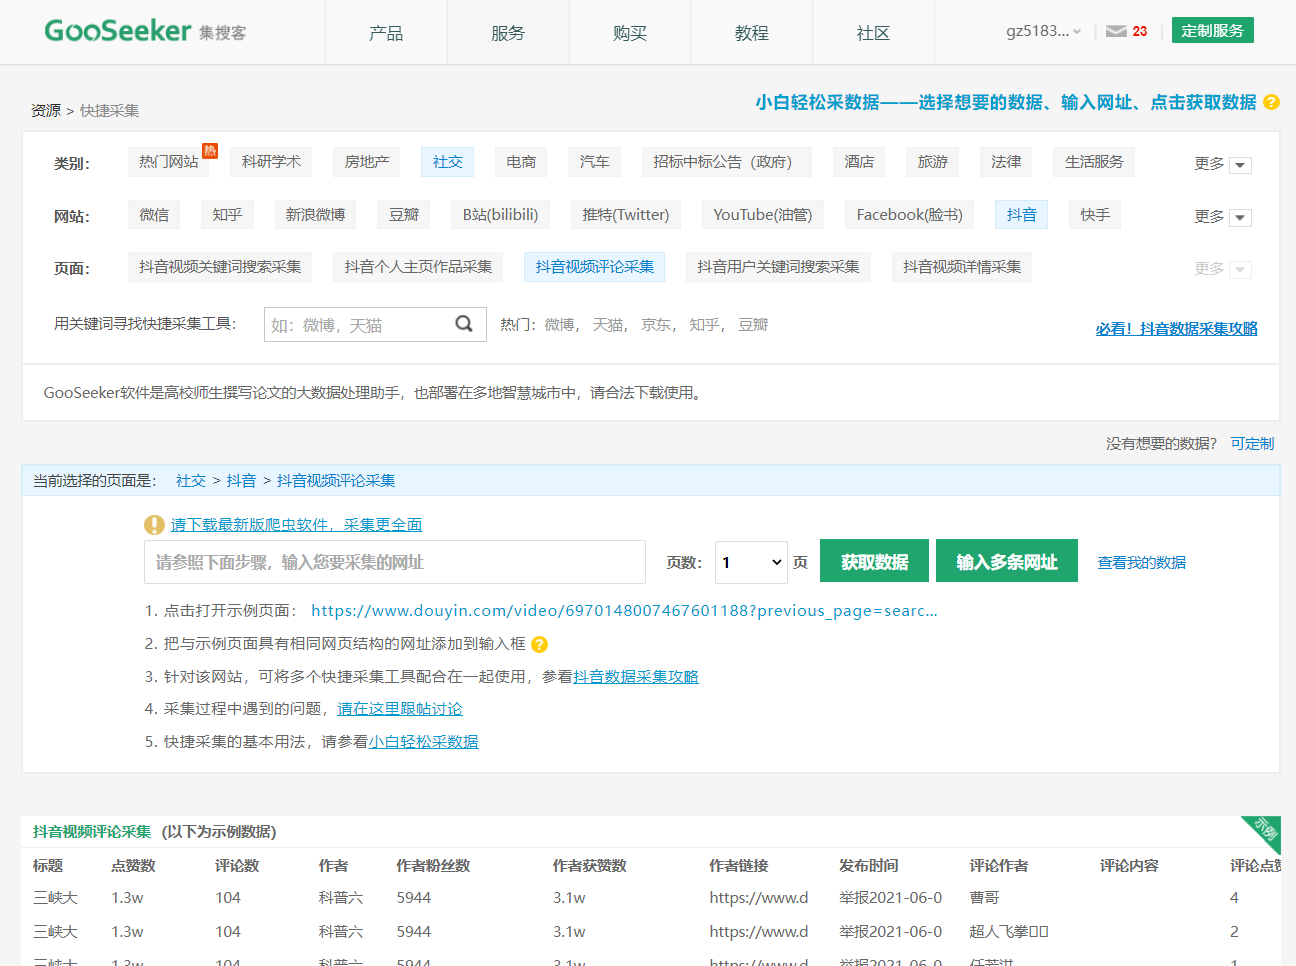Click the help question mark beside the headline

click(x=1271, y=102)
